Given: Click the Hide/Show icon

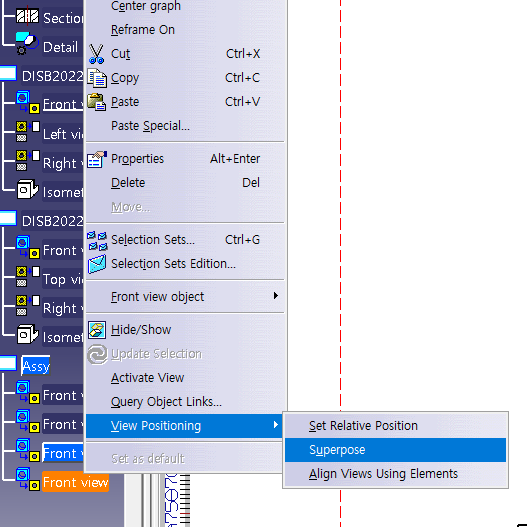Looking at the screenshot, I should tap(97, 330).
